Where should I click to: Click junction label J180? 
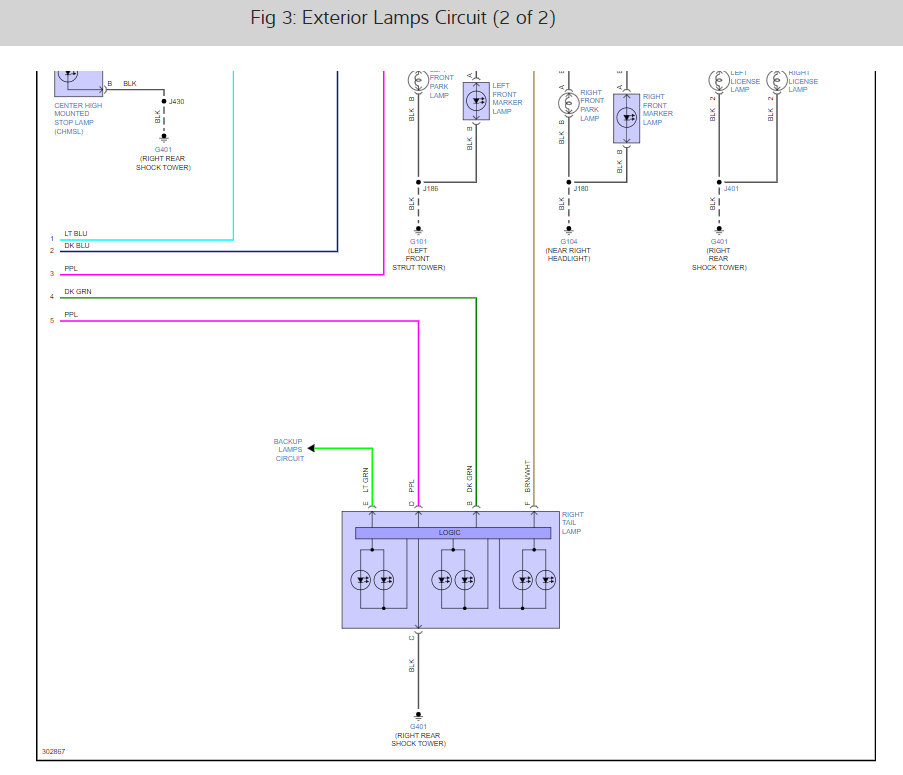pos(580,188)
